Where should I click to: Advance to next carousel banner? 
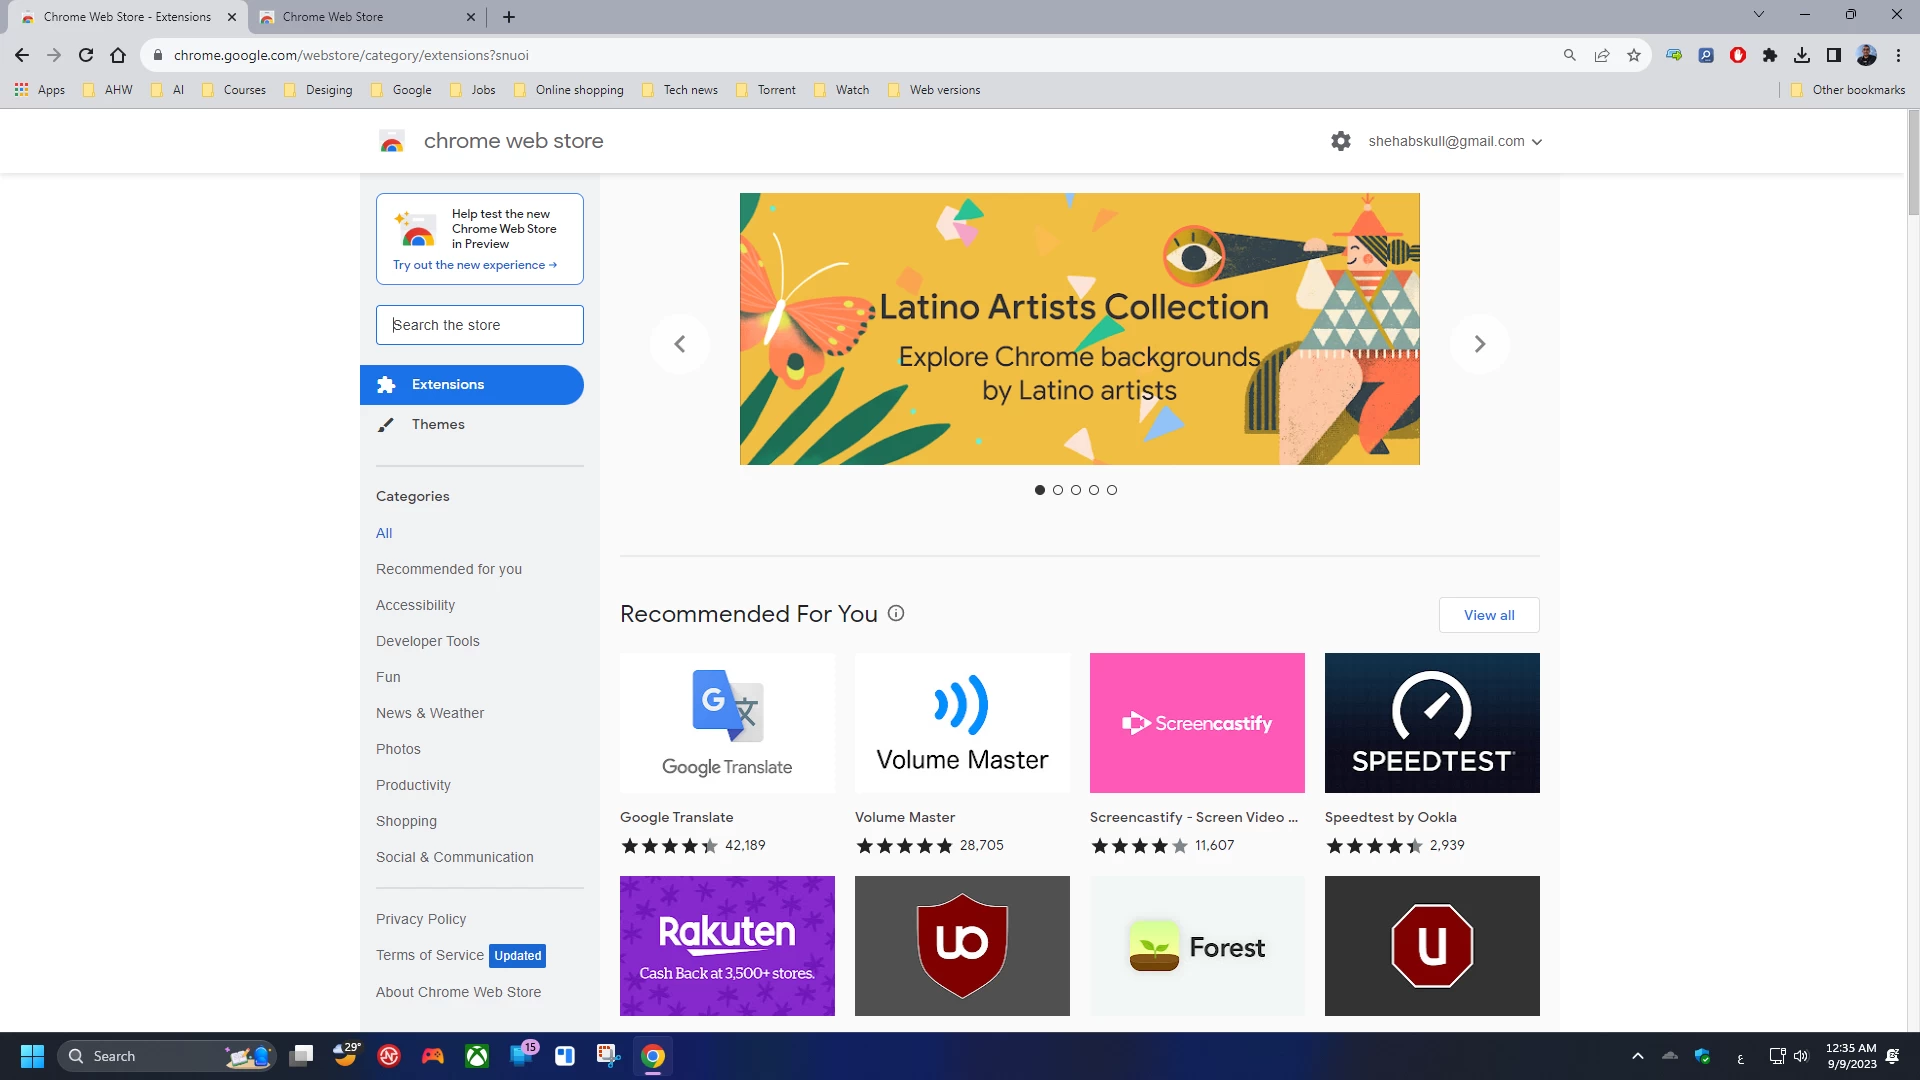(1480, 344)
